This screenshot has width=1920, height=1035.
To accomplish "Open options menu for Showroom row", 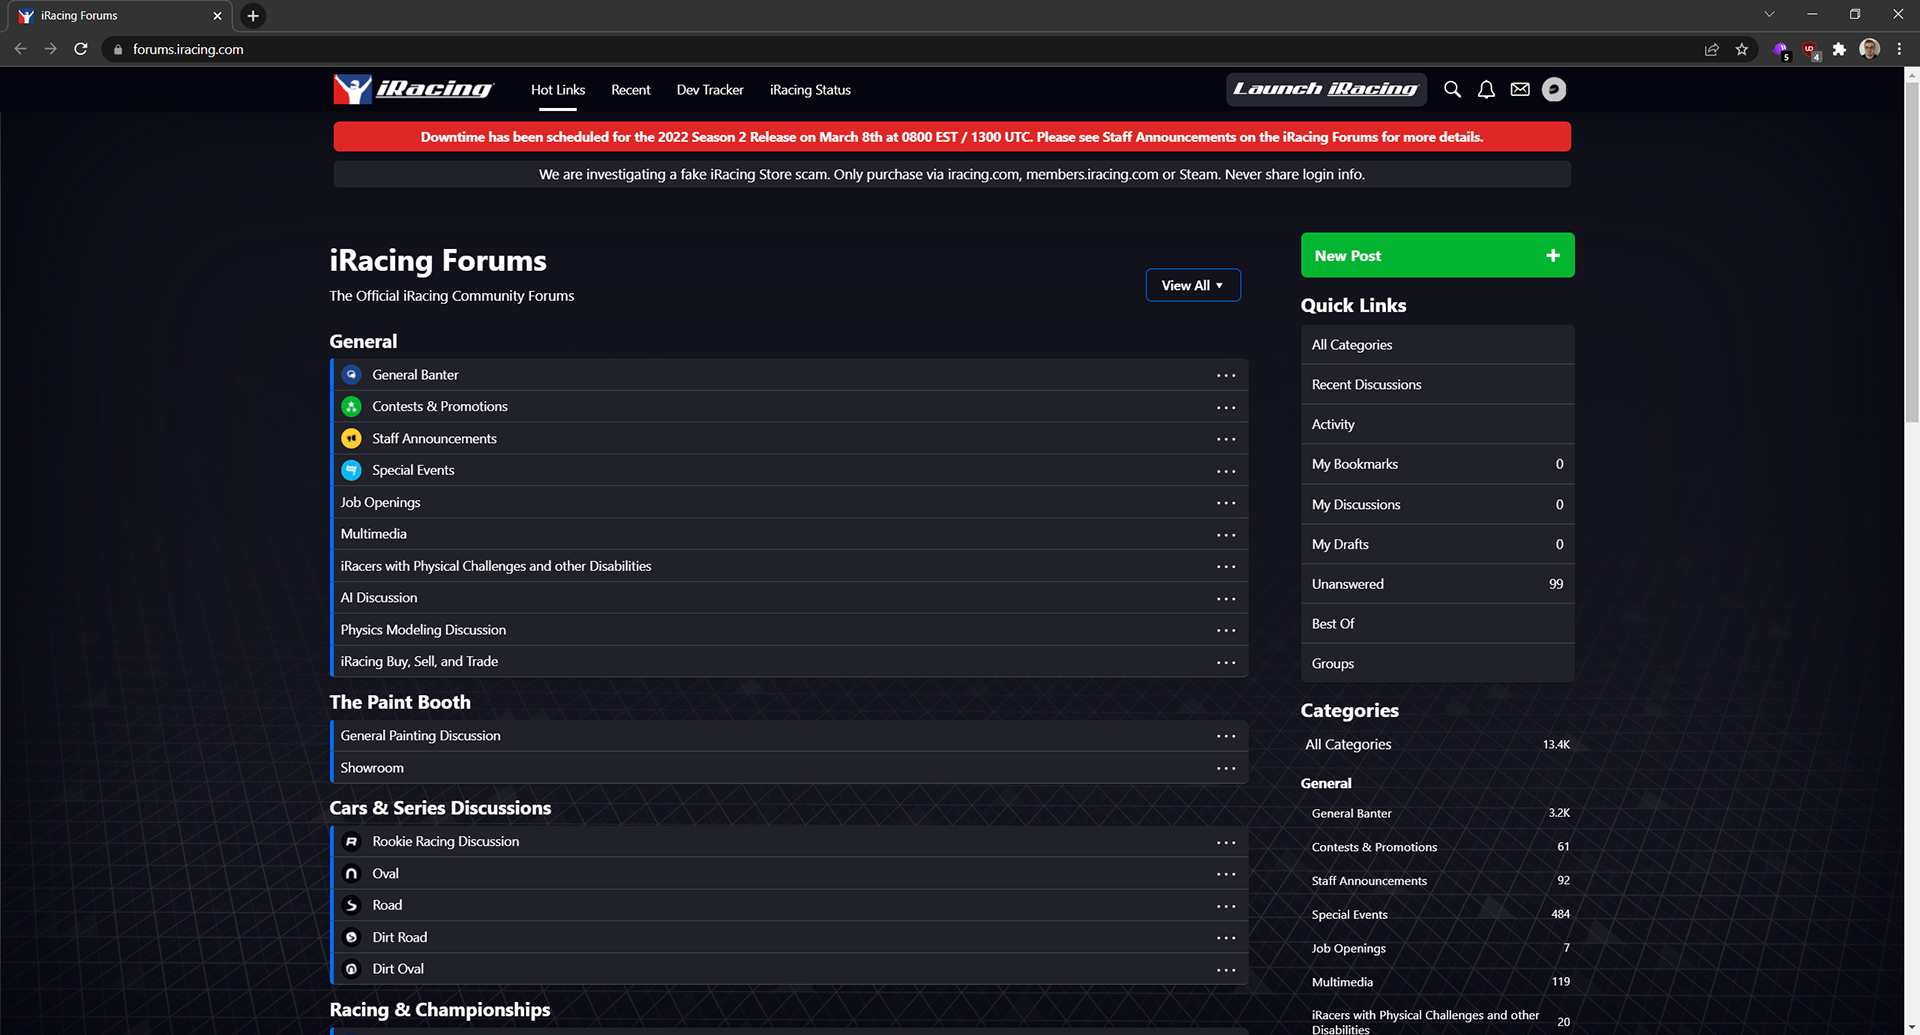I will (x=1226, y=769).
